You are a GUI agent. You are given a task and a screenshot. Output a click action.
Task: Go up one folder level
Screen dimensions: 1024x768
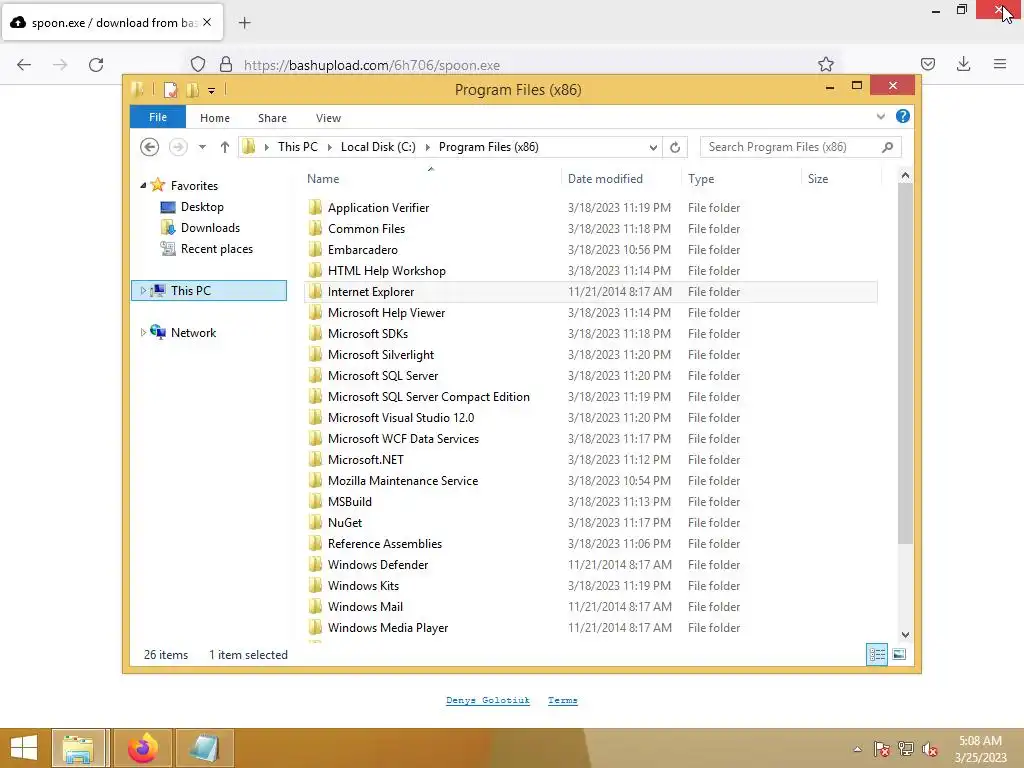point(225,147)
